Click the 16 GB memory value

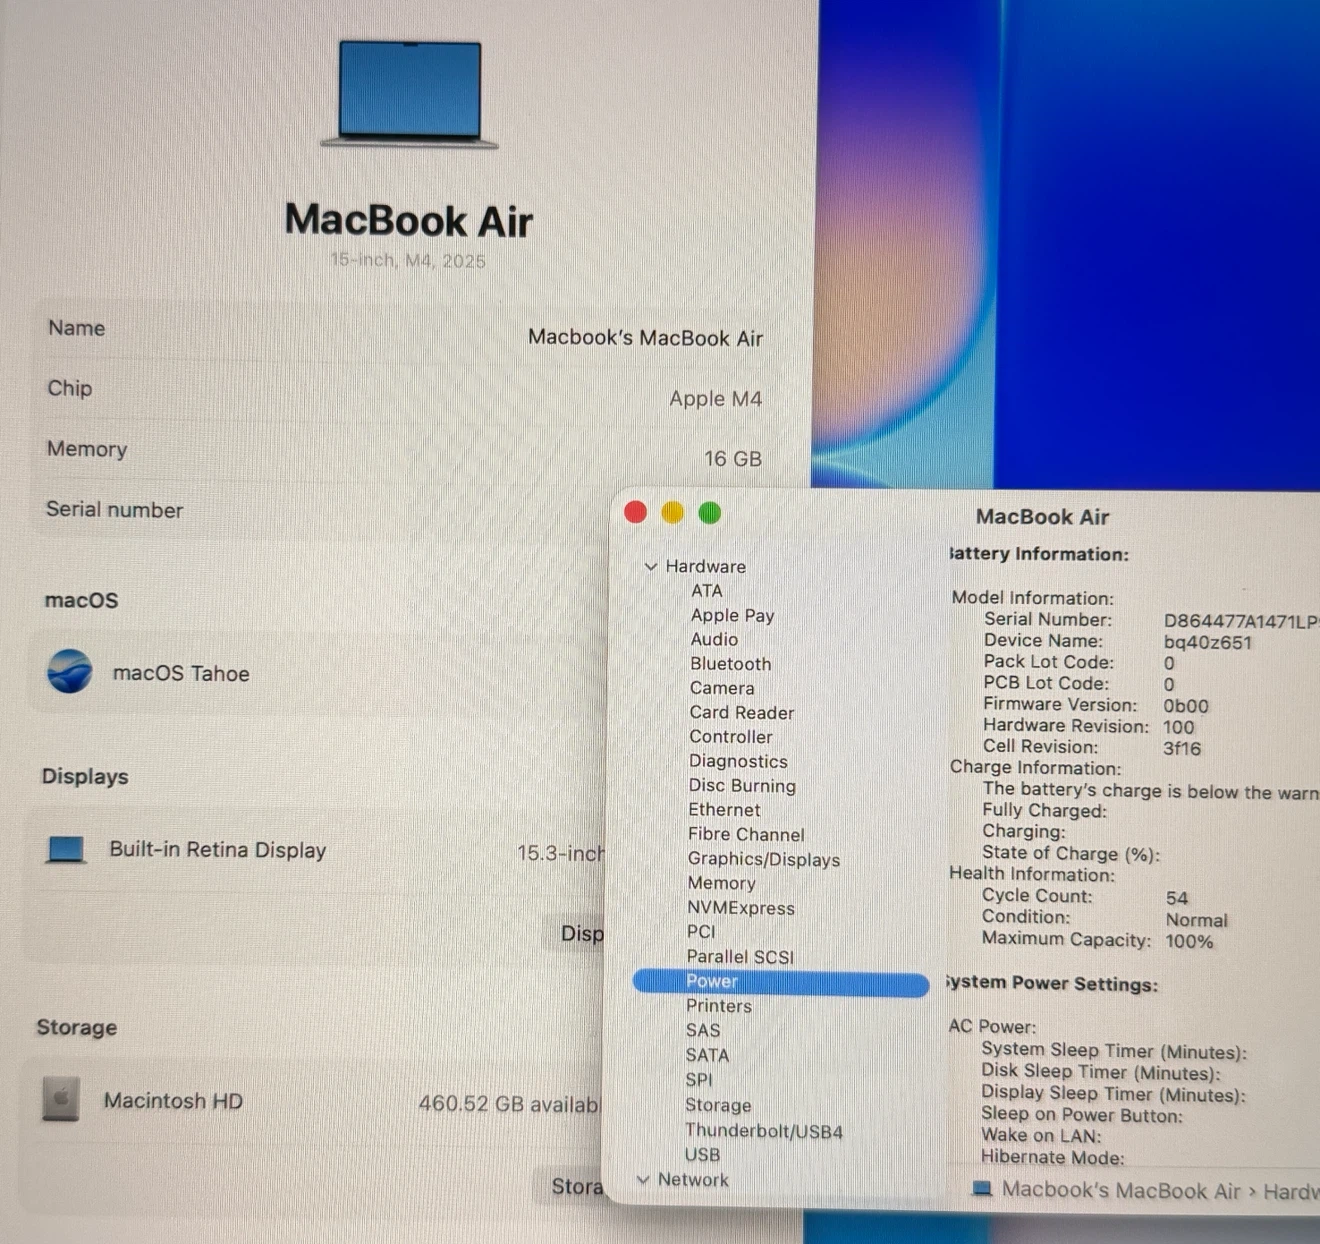click(x=732, y=459)
